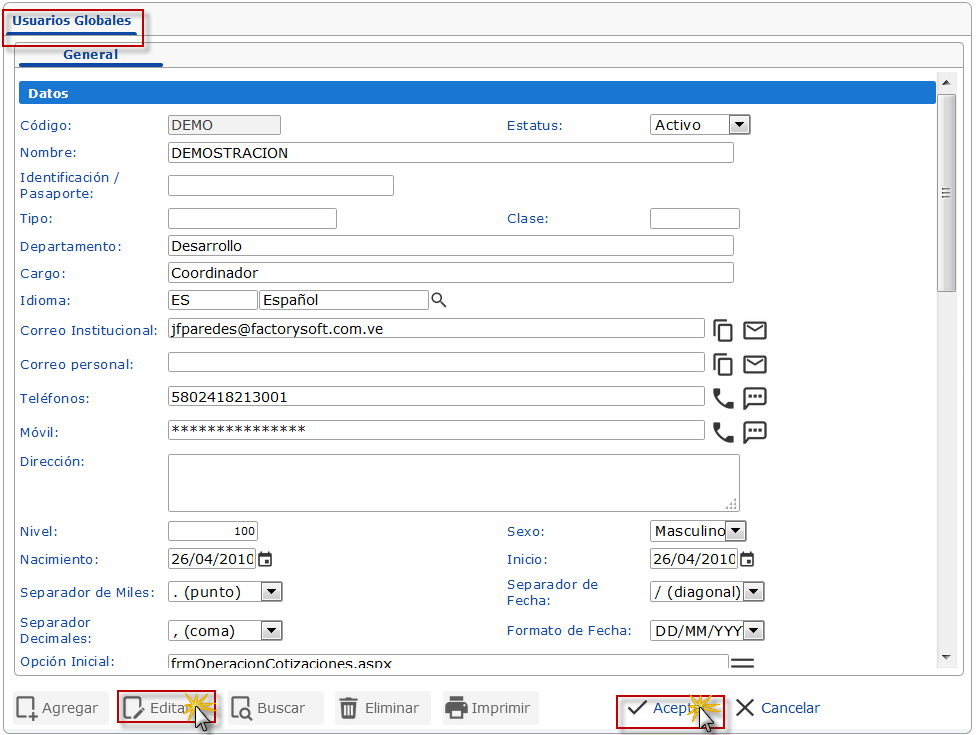The width and height of the screenshot is (976, 735).
Task: Click the Opción Inicial list icon
Action: pyautogui.click(x=741, y=662)
